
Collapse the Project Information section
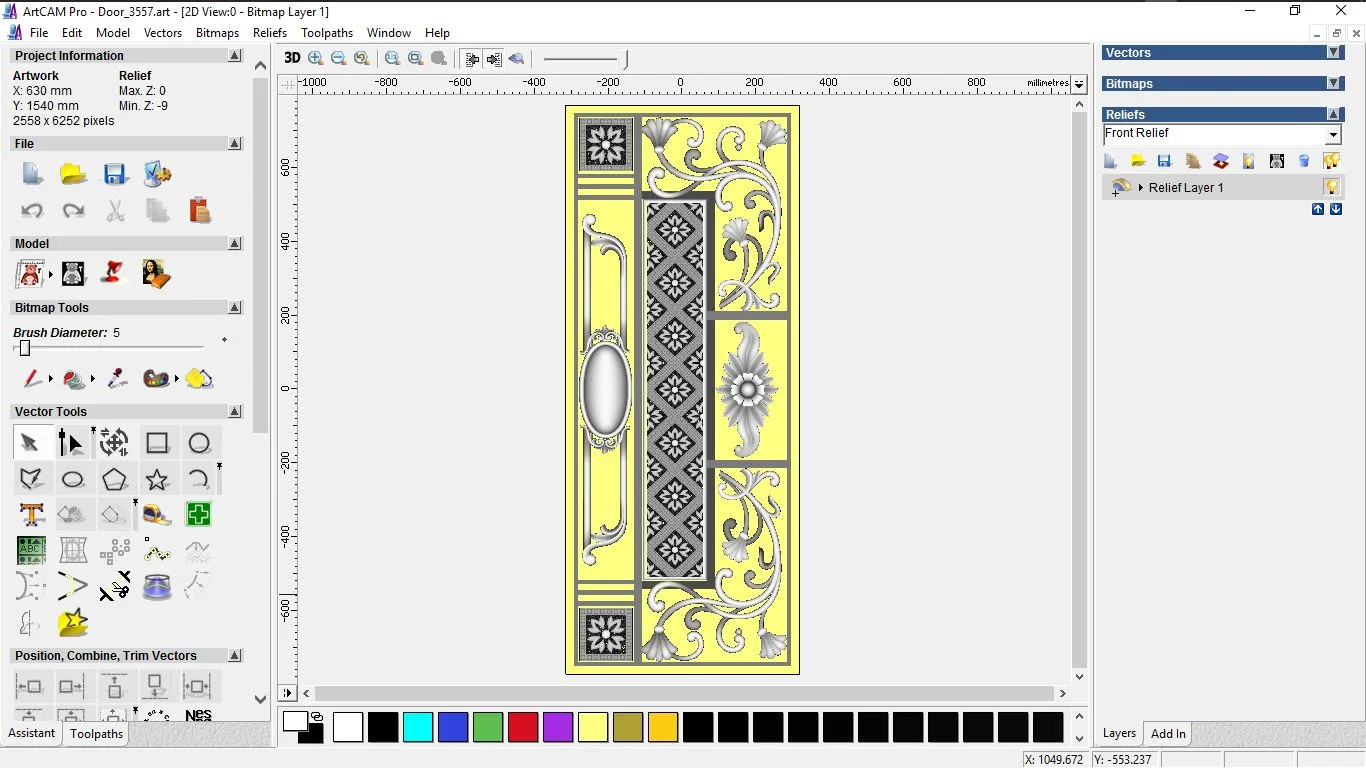(235, 56)
